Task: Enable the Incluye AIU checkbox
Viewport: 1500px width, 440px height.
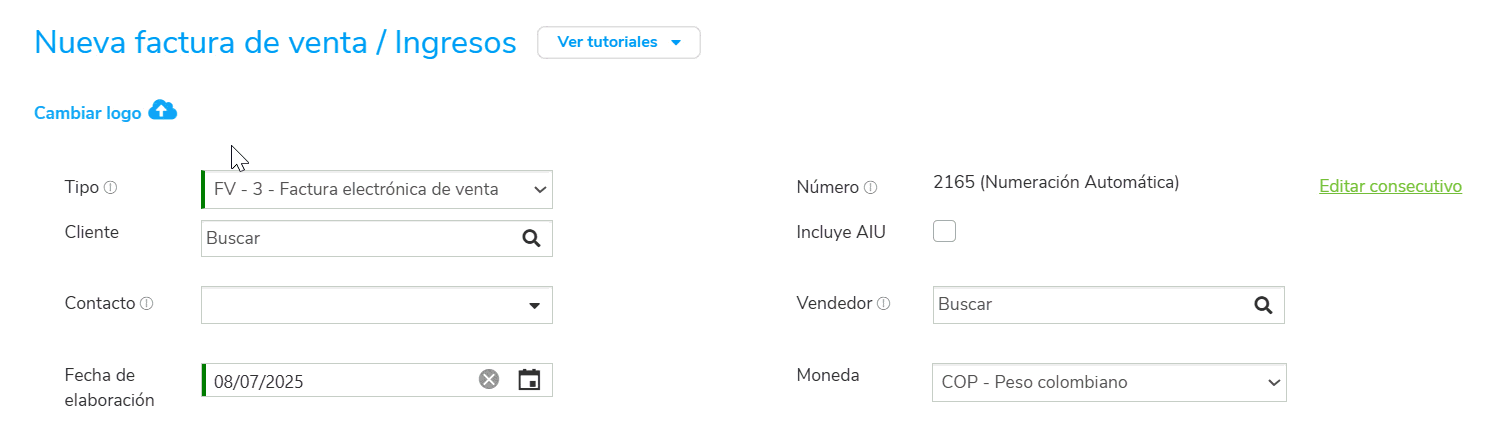Action: click(x=944, y=232)
